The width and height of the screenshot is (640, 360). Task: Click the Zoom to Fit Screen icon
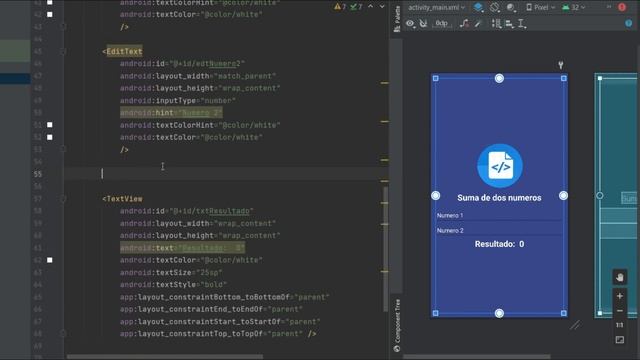620,340
